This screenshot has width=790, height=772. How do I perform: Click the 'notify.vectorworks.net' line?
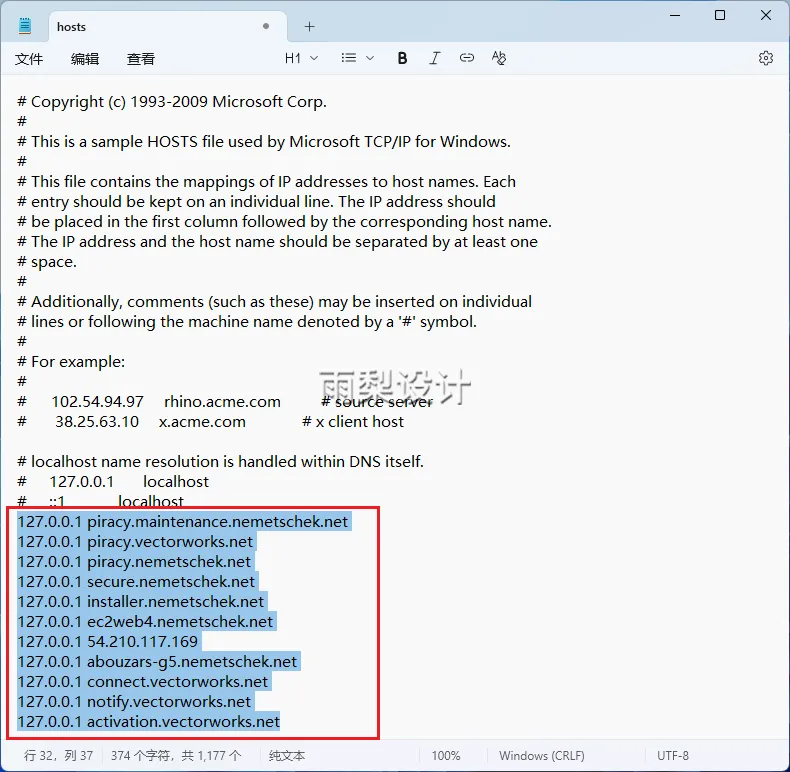[134, 702]
